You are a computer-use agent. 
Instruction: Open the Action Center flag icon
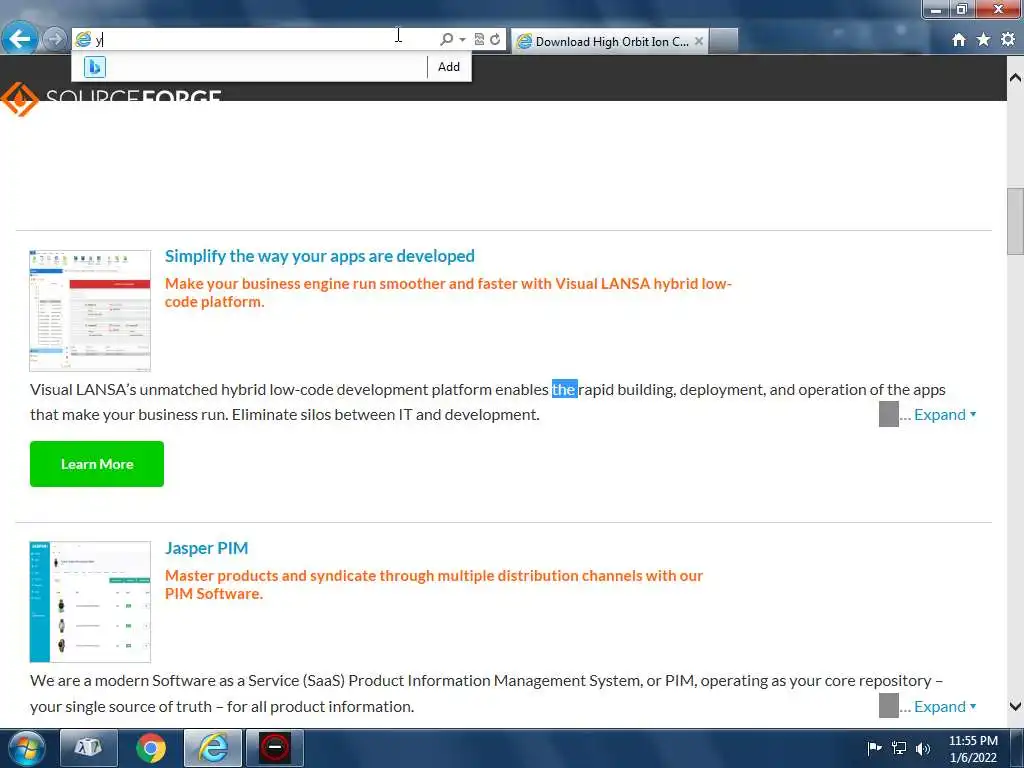pyautogui.click(x=874, y=748)
